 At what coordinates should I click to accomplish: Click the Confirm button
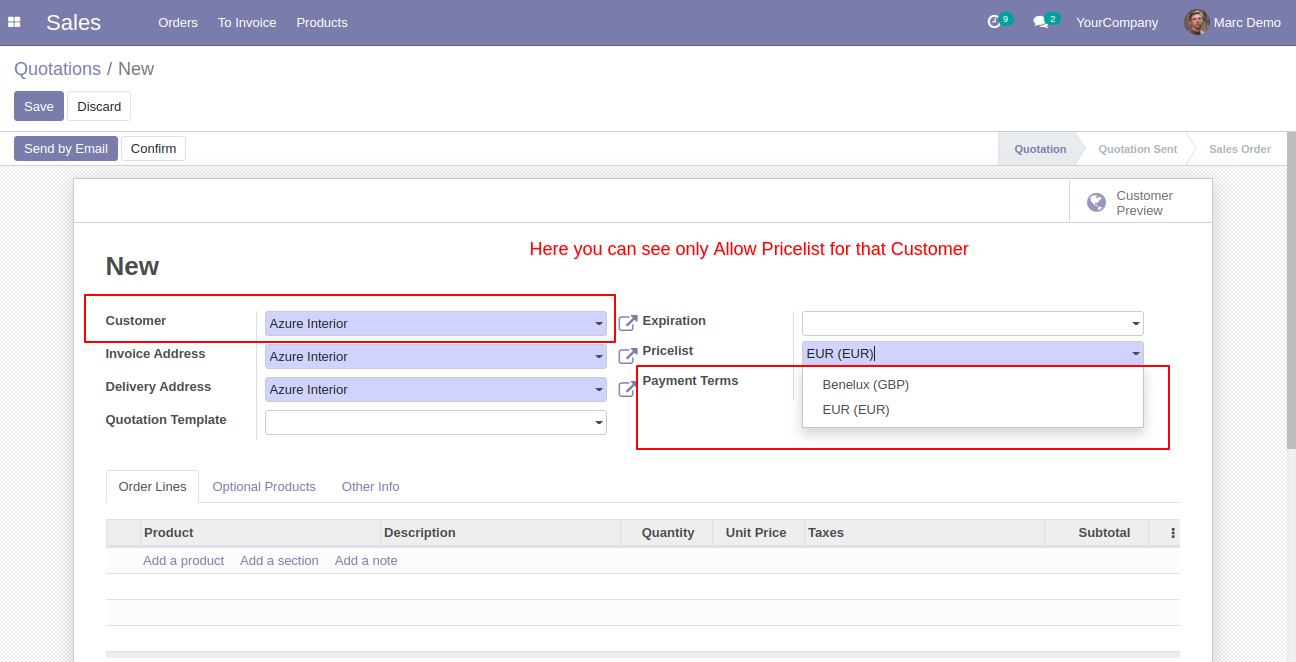(x=153, y=148)
